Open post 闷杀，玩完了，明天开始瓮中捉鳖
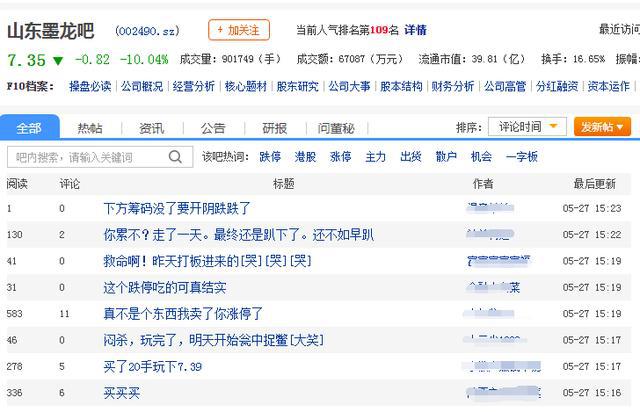Image resolution: width=640 pixels, height=412 pixels. point(213,340)
